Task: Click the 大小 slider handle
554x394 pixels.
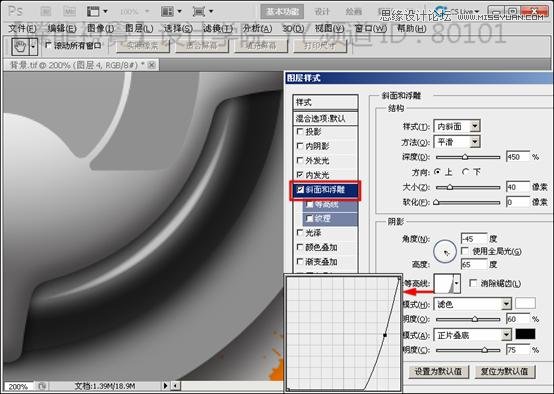Action: pyautogui.click(x=449, y=187)
